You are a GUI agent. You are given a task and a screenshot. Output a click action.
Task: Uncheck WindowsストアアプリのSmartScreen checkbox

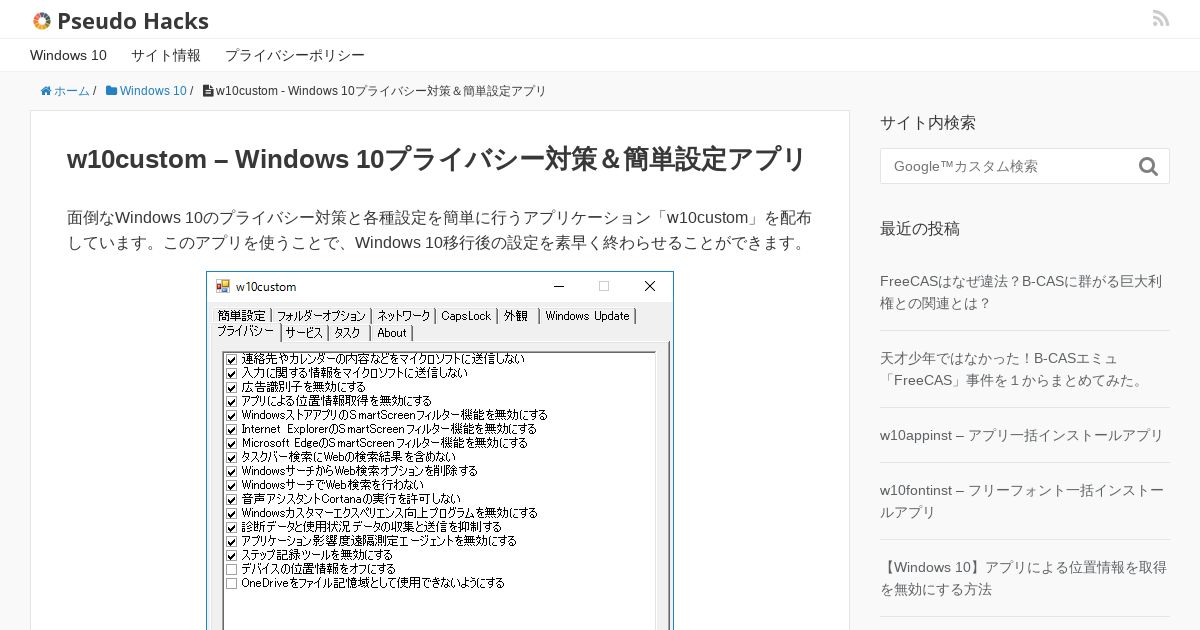[231, 415]
